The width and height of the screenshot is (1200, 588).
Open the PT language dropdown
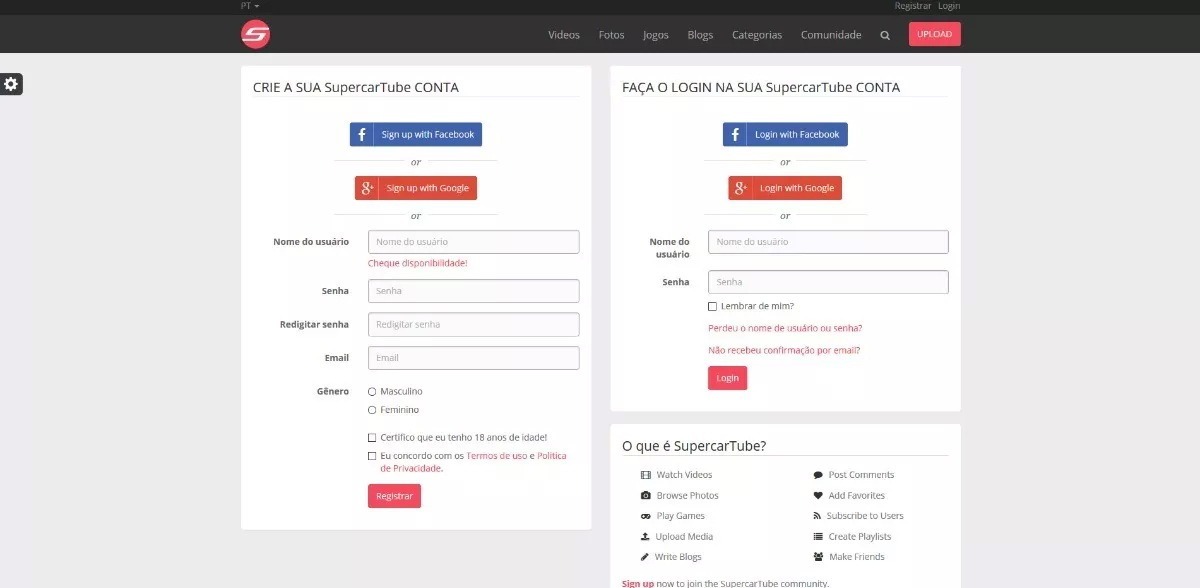(250, 6)
